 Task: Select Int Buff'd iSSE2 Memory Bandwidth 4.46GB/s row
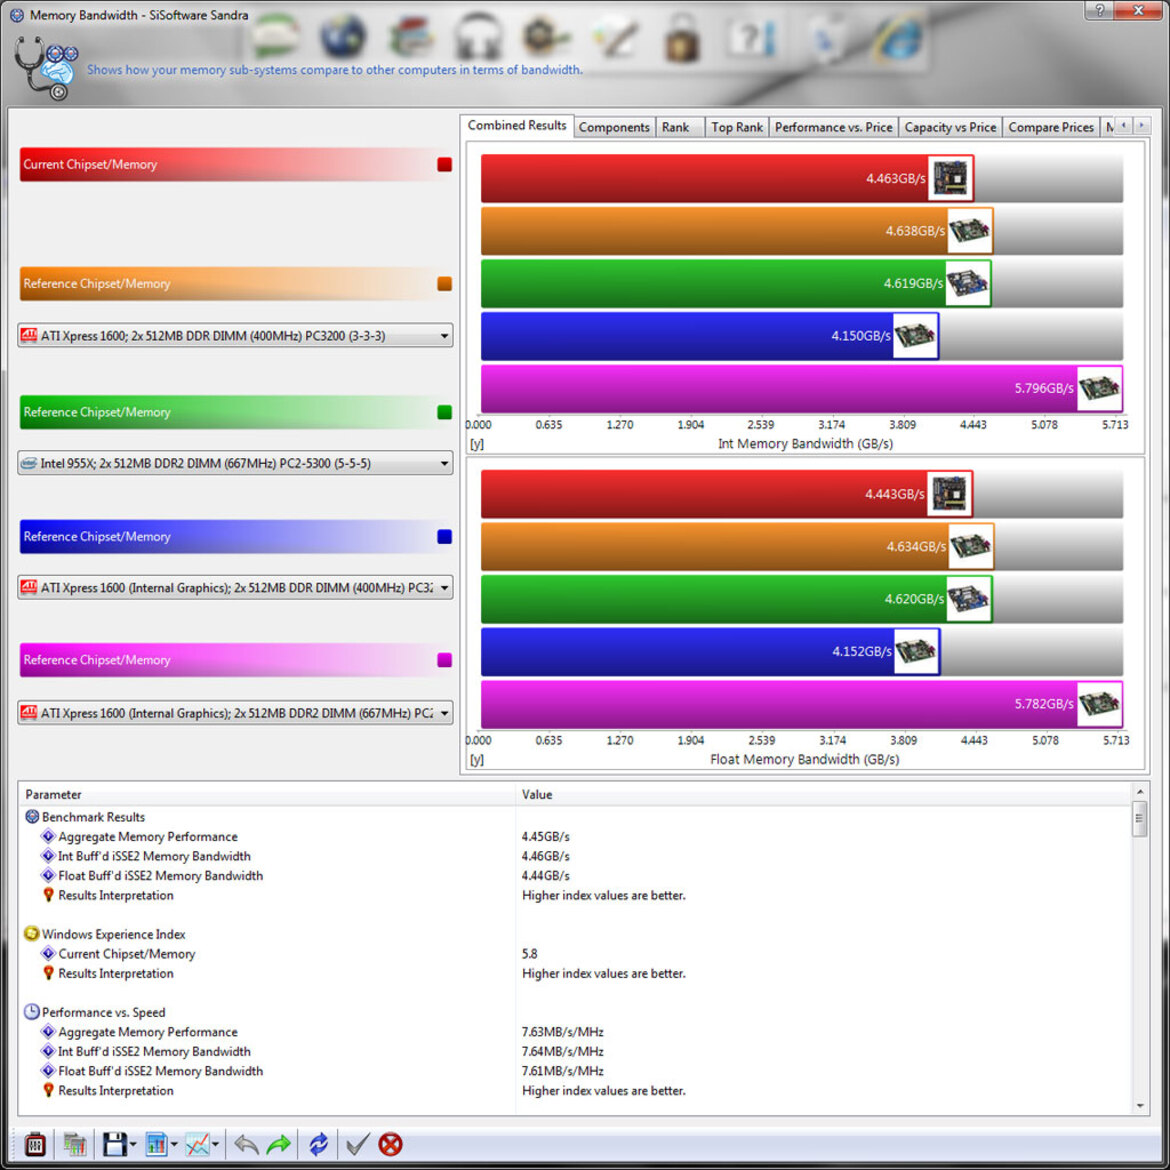575,856
